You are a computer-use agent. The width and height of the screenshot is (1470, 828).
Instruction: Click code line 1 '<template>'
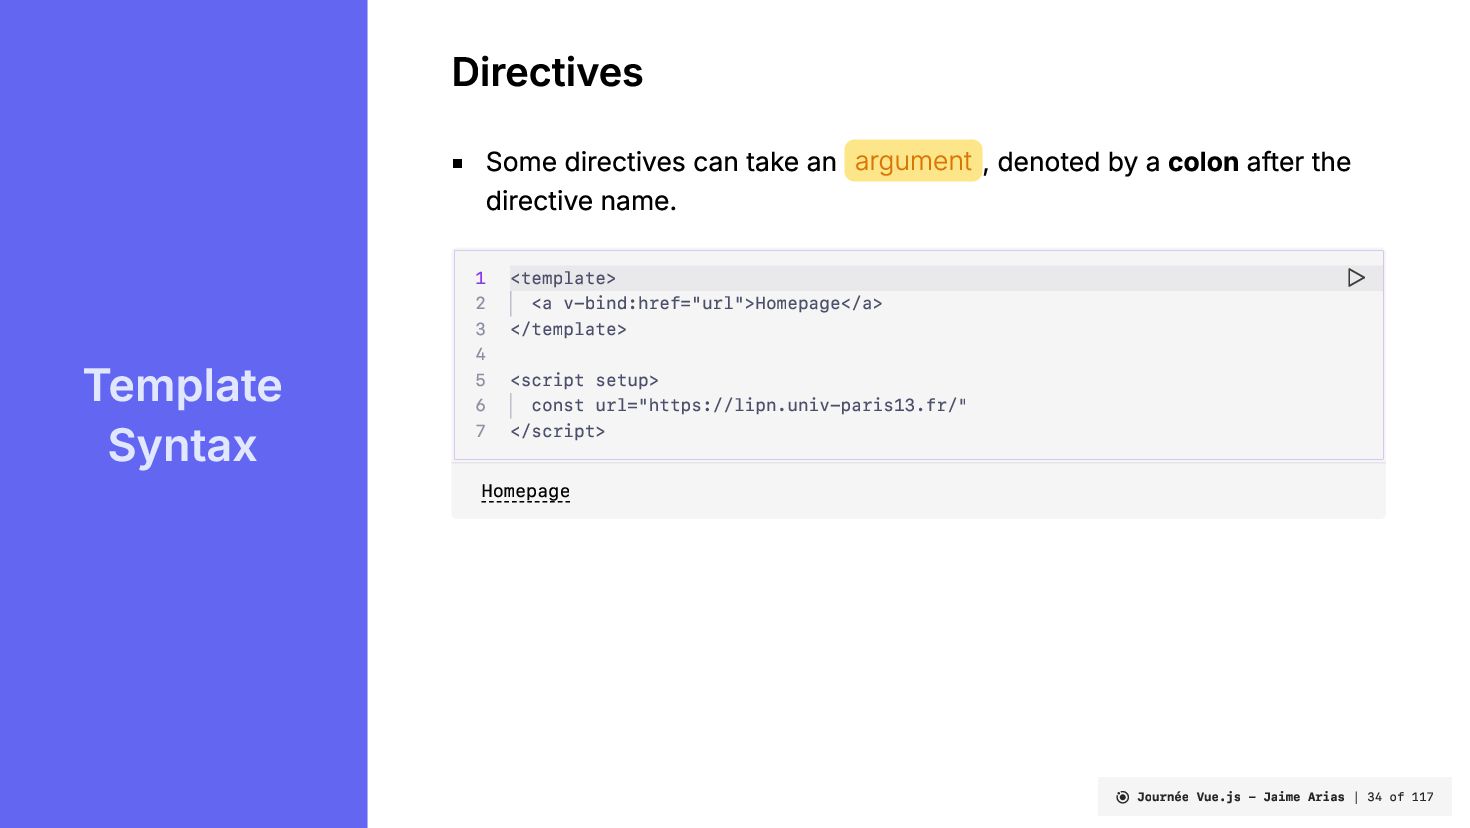pos(563,278)
